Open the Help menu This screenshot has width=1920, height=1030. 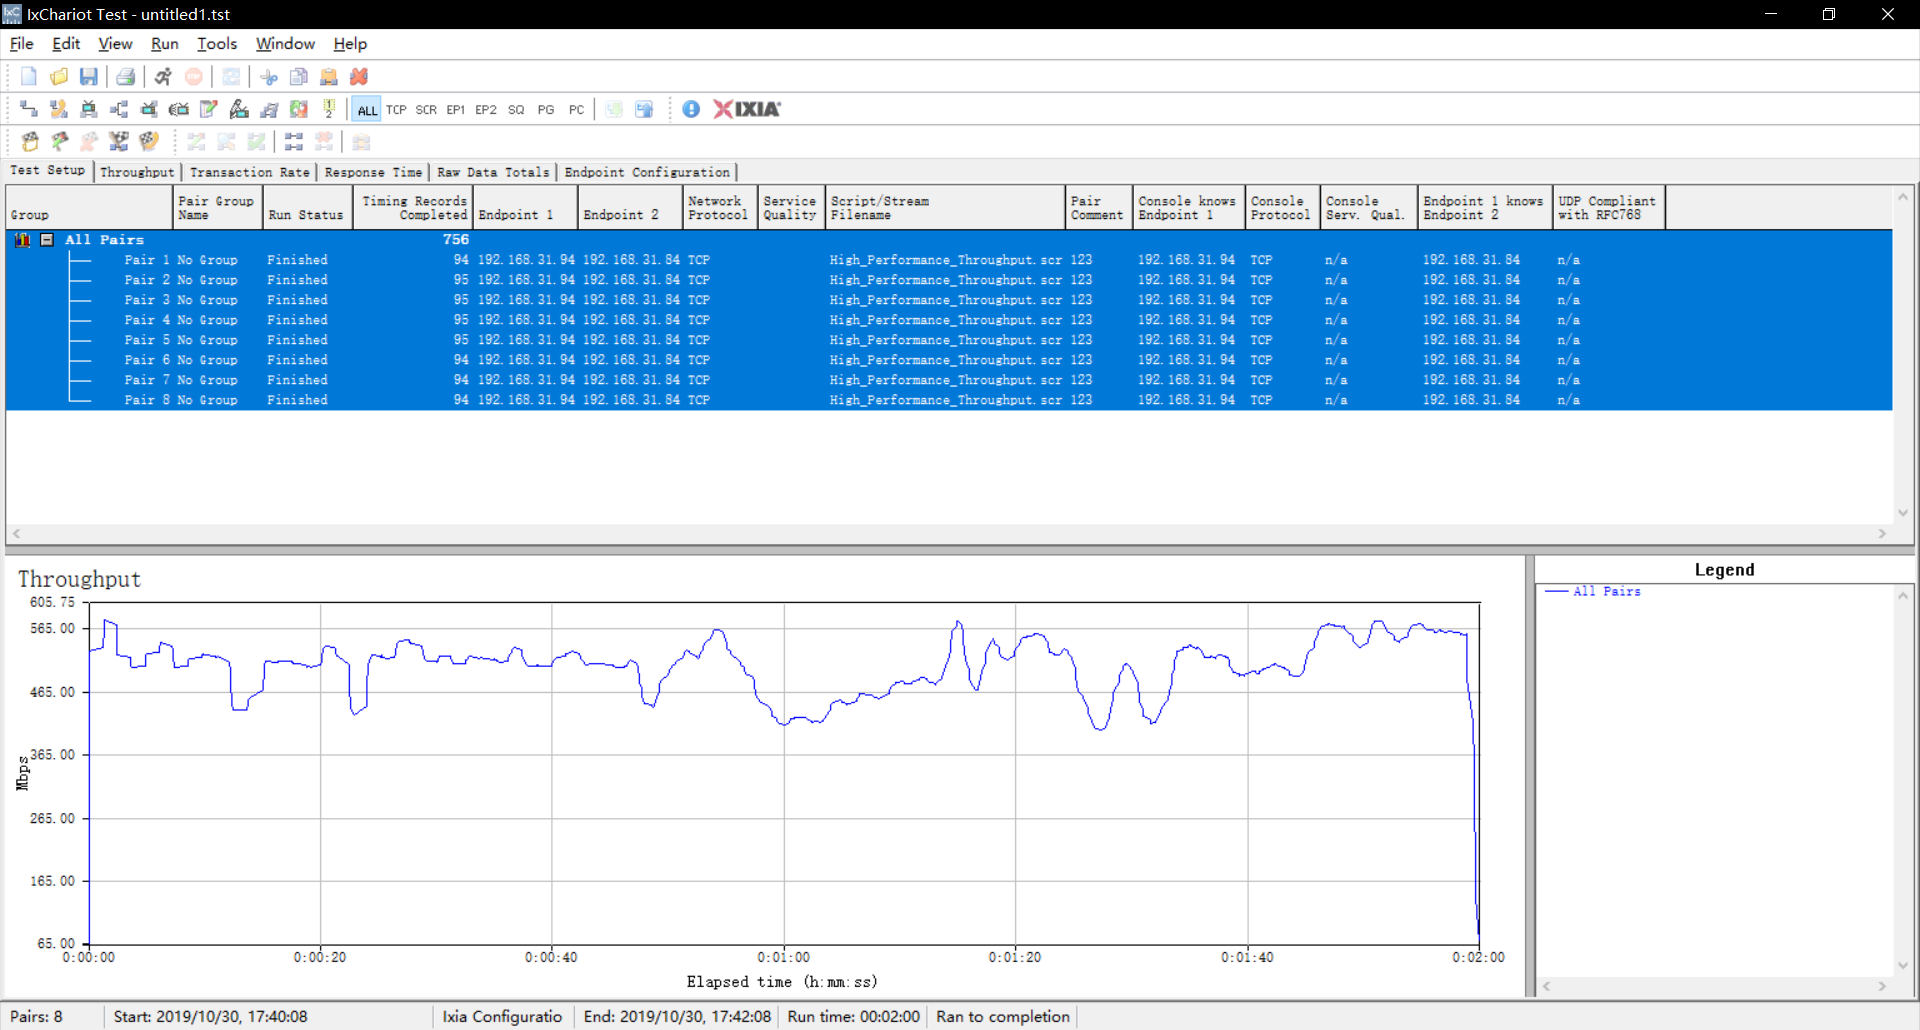(x=350, y=44)
